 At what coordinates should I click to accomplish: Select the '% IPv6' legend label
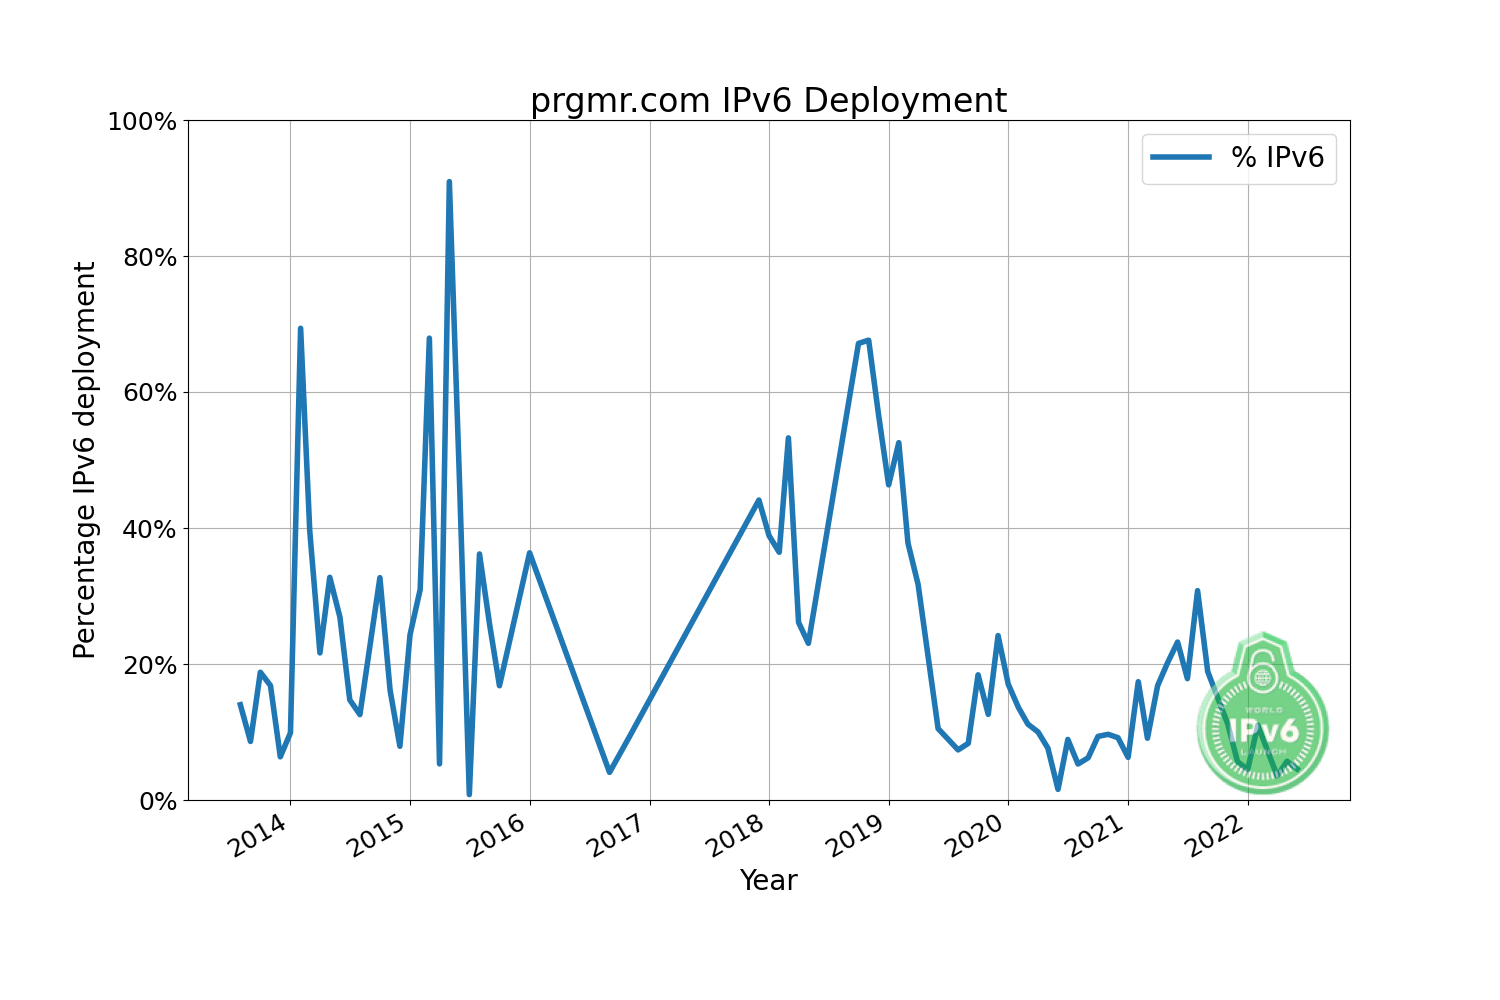(x=1277, y=157)
